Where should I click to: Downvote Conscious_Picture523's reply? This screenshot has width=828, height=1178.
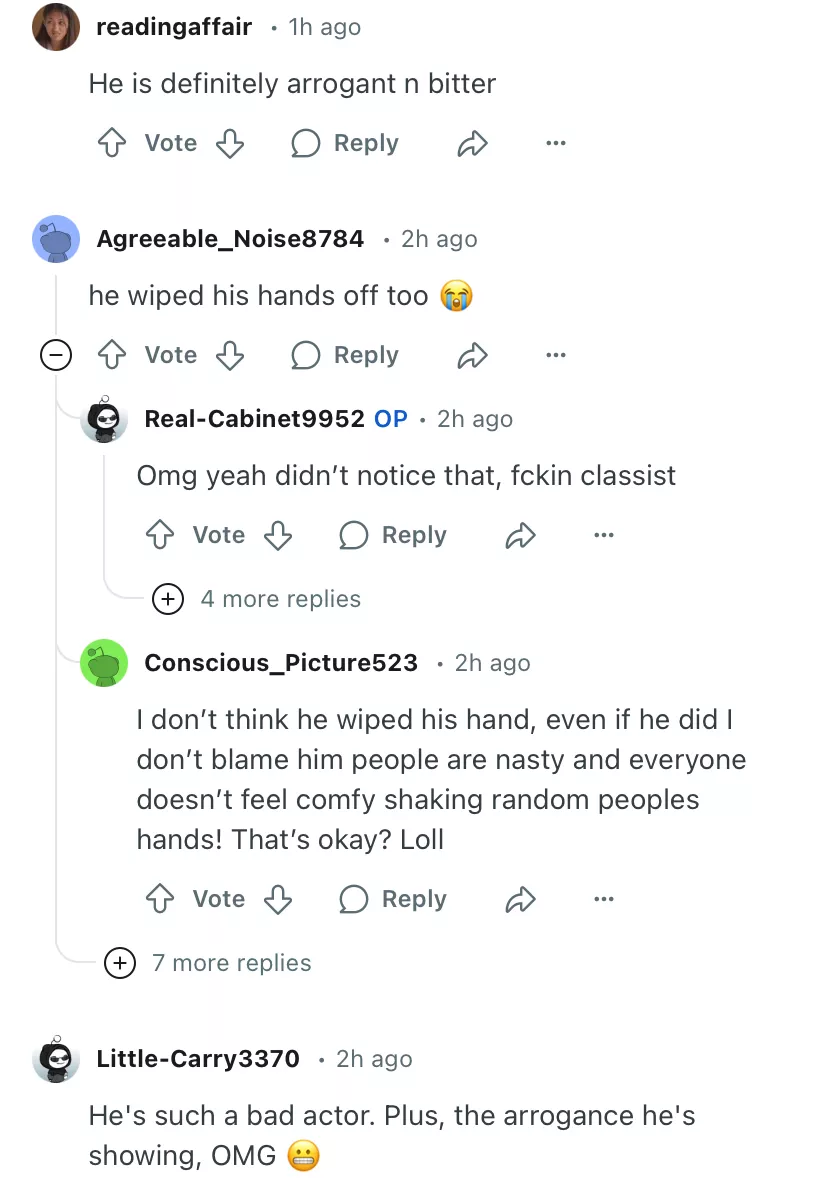coord(278,899)
